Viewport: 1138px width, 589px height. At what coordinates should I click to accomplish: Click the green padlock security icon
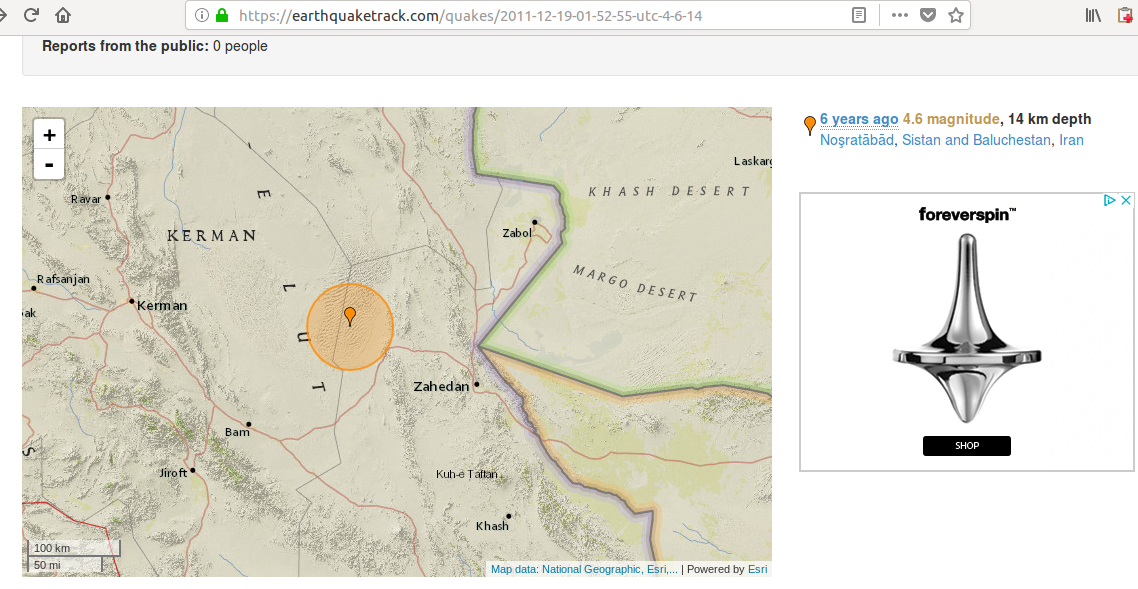[222, 15]
